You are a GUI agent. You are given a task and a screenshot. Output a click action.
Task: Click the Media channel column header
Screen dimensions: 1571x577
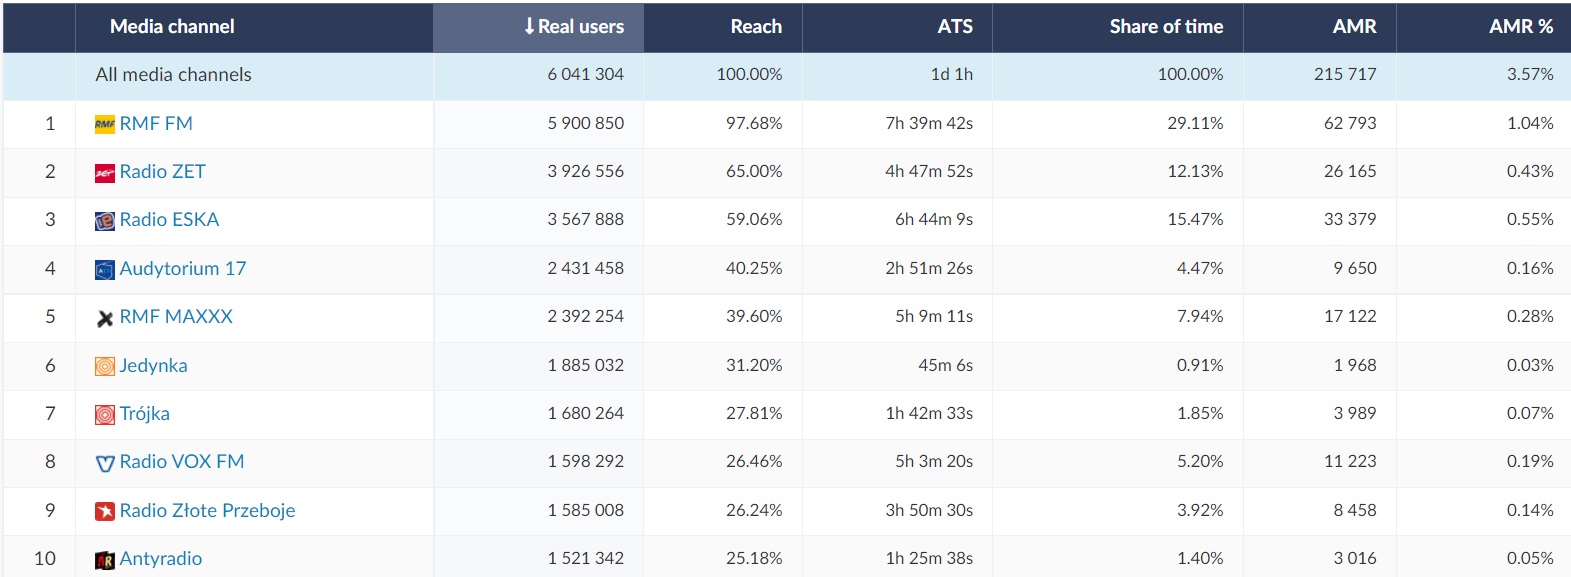click(x=172, y=27)
